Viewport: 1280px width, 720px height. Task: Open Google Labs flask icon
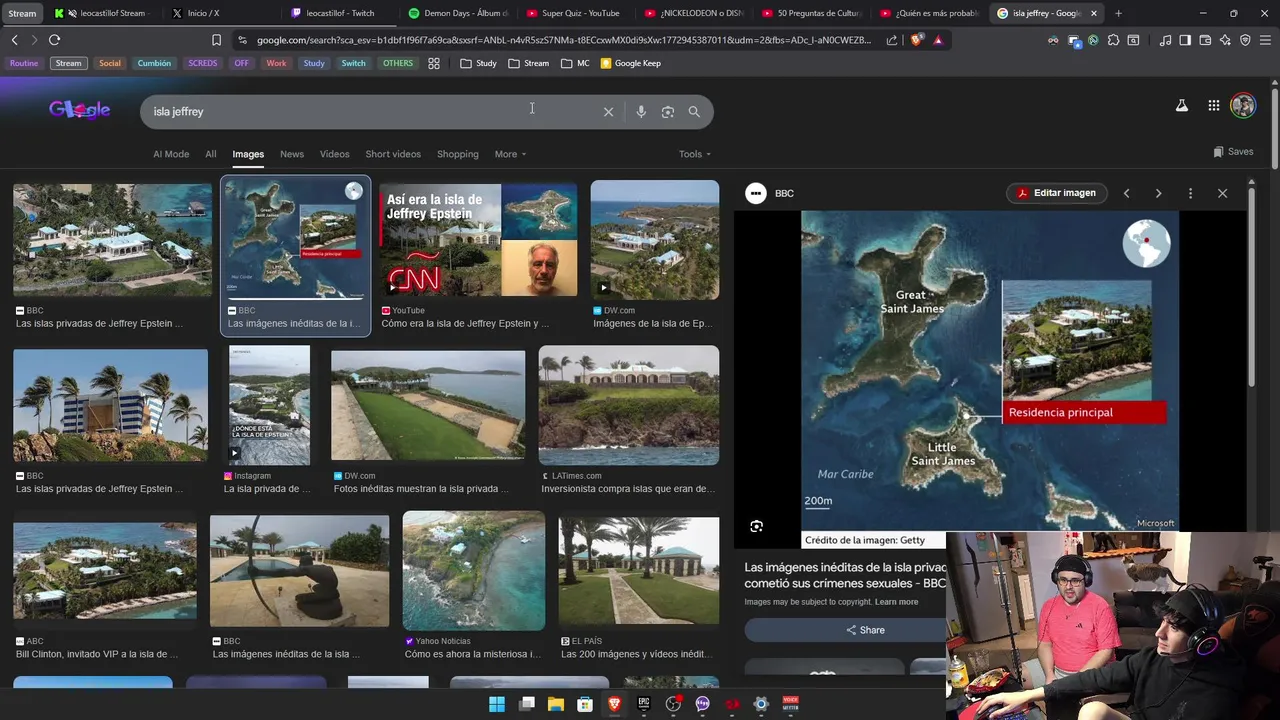click(x=1181, y=105)
